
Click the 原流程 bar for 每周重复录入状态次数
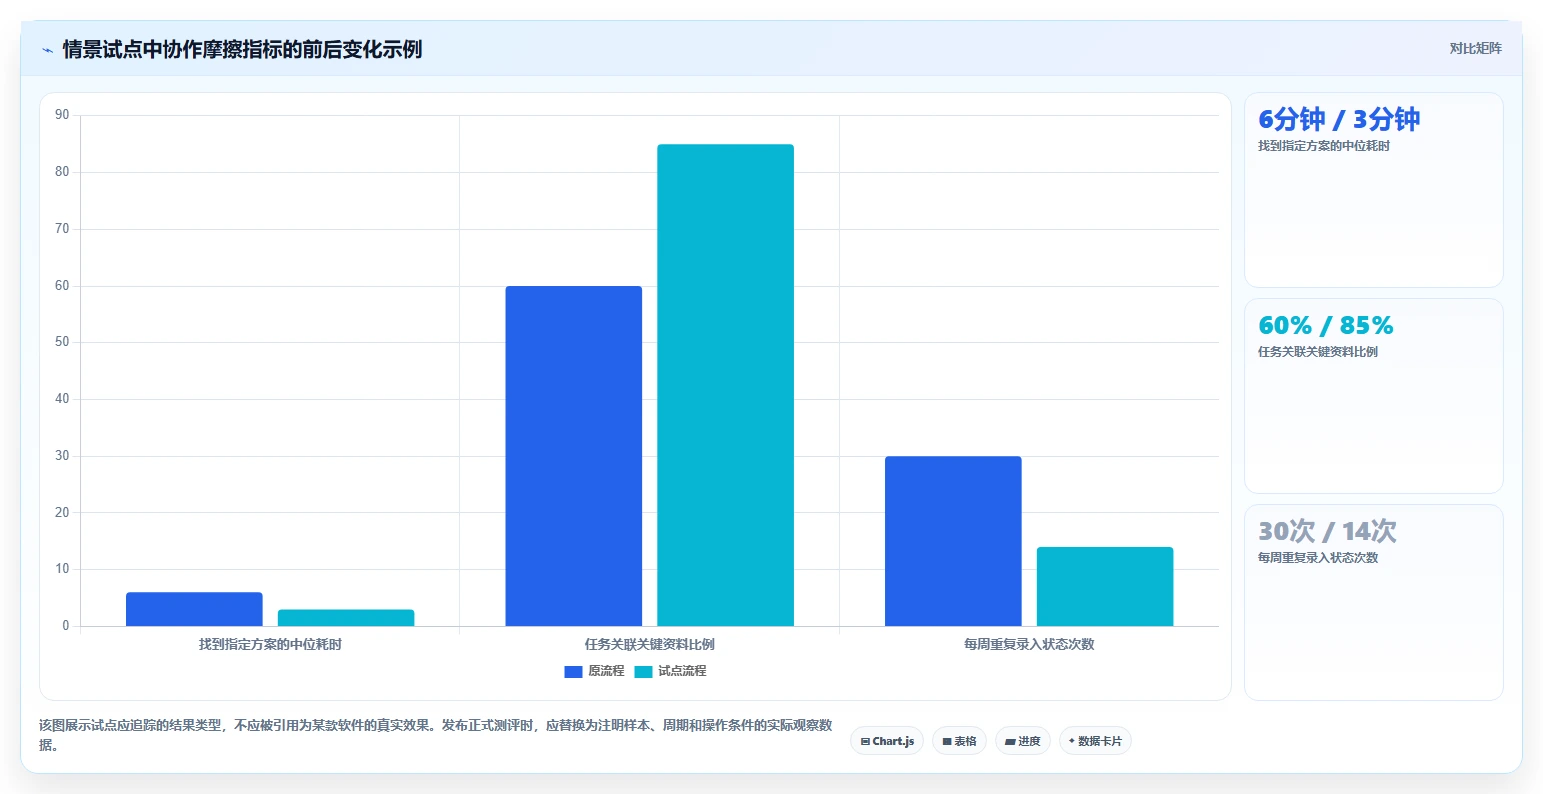(953, 541)
